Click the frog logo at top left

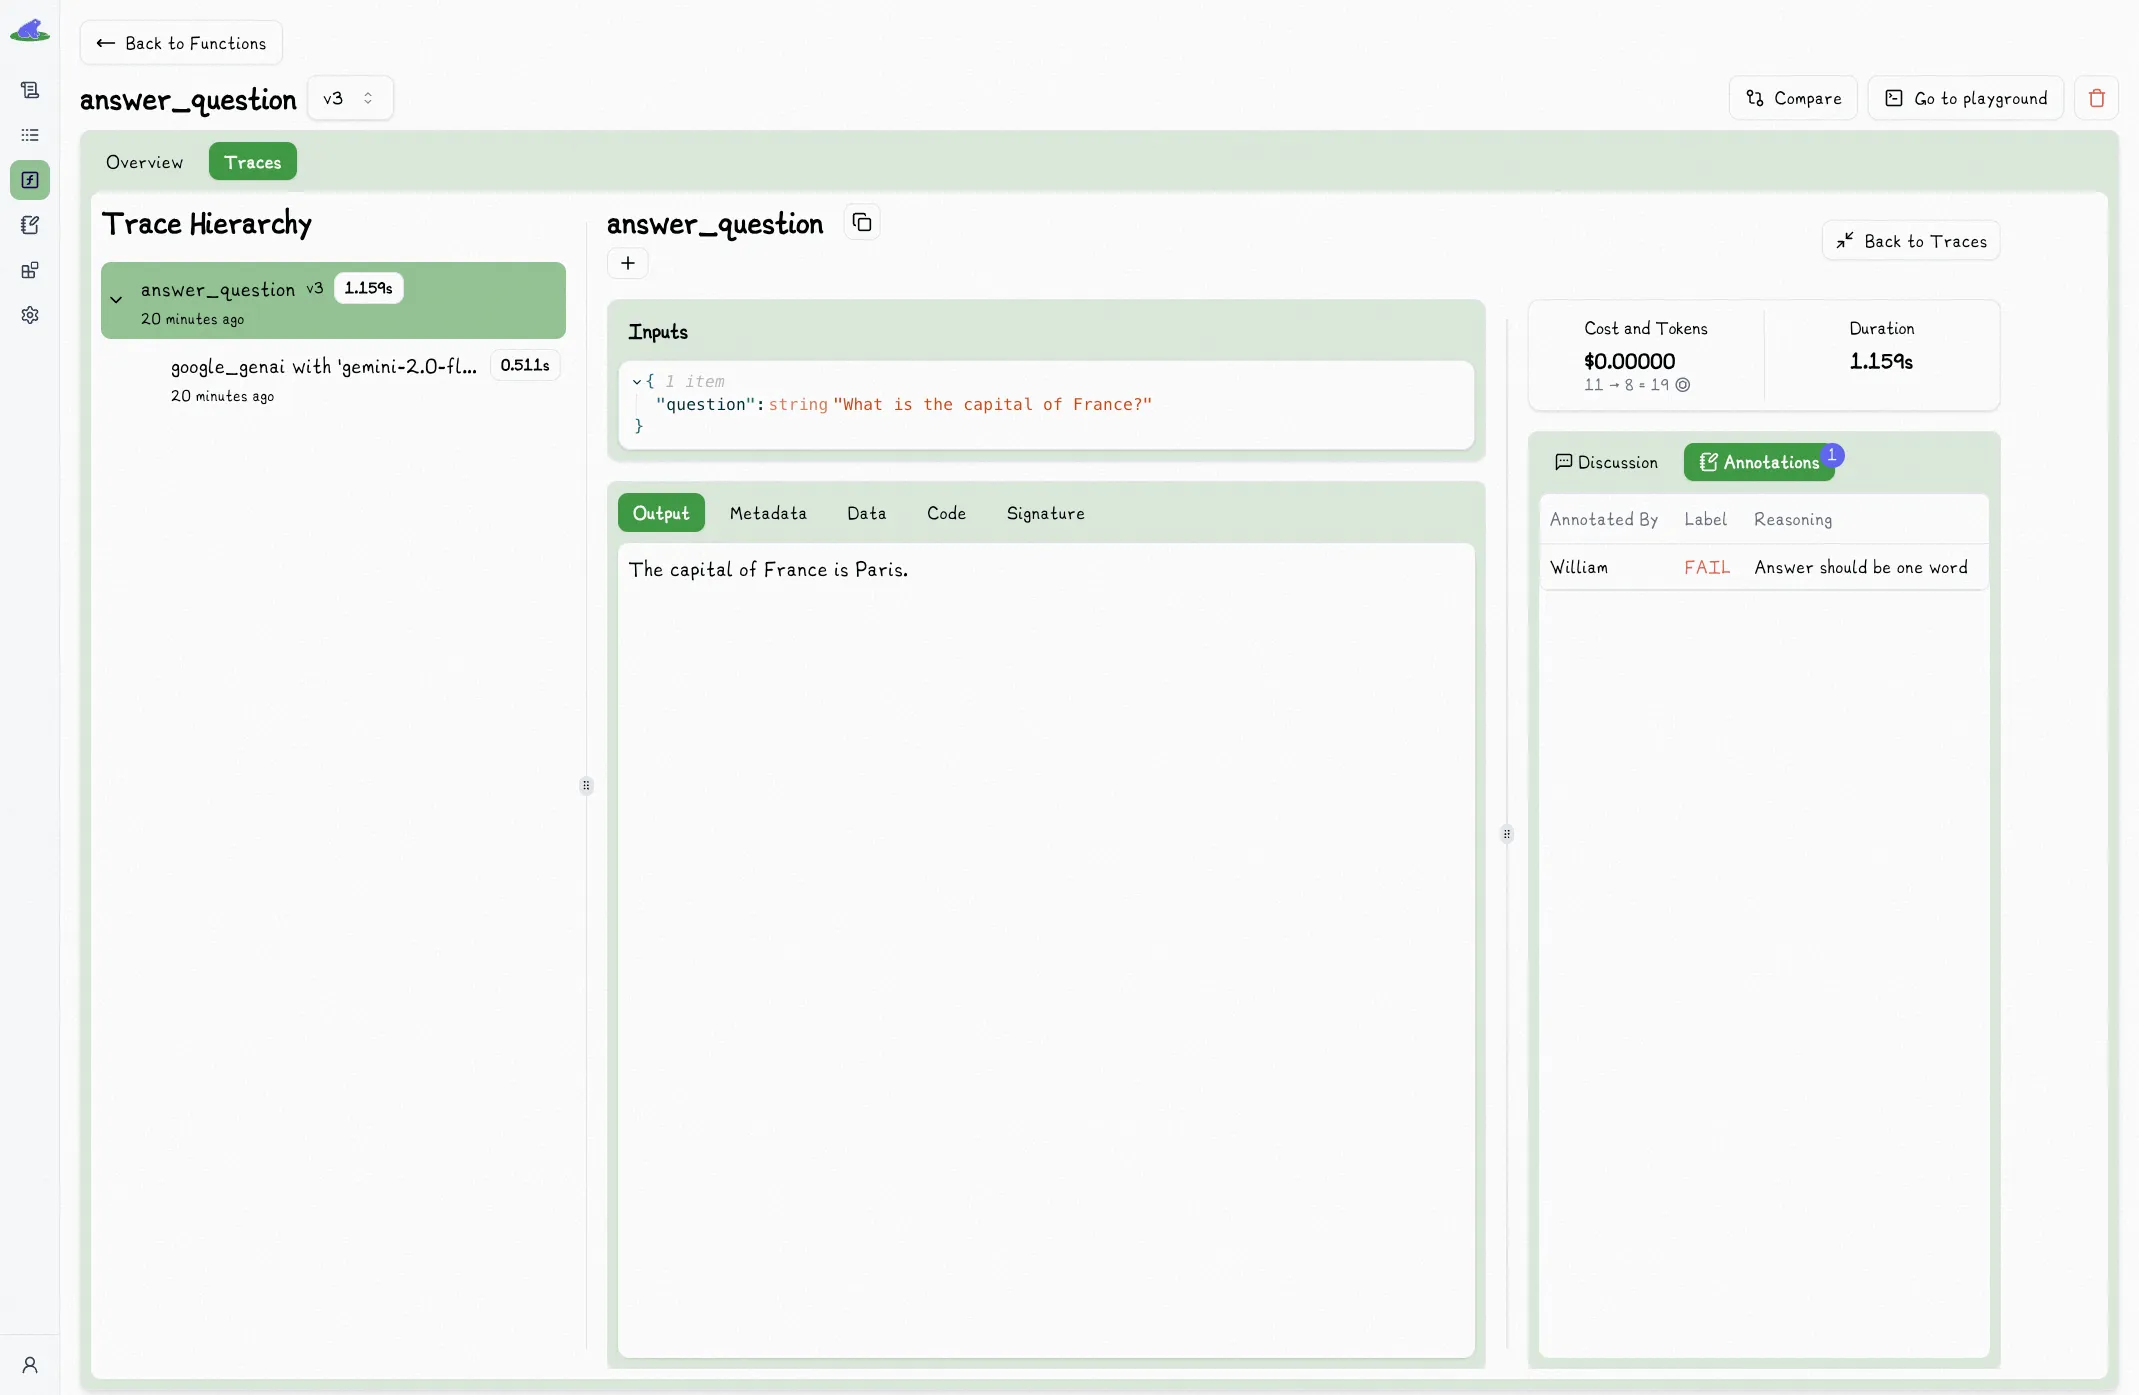(x=31, y=29)
